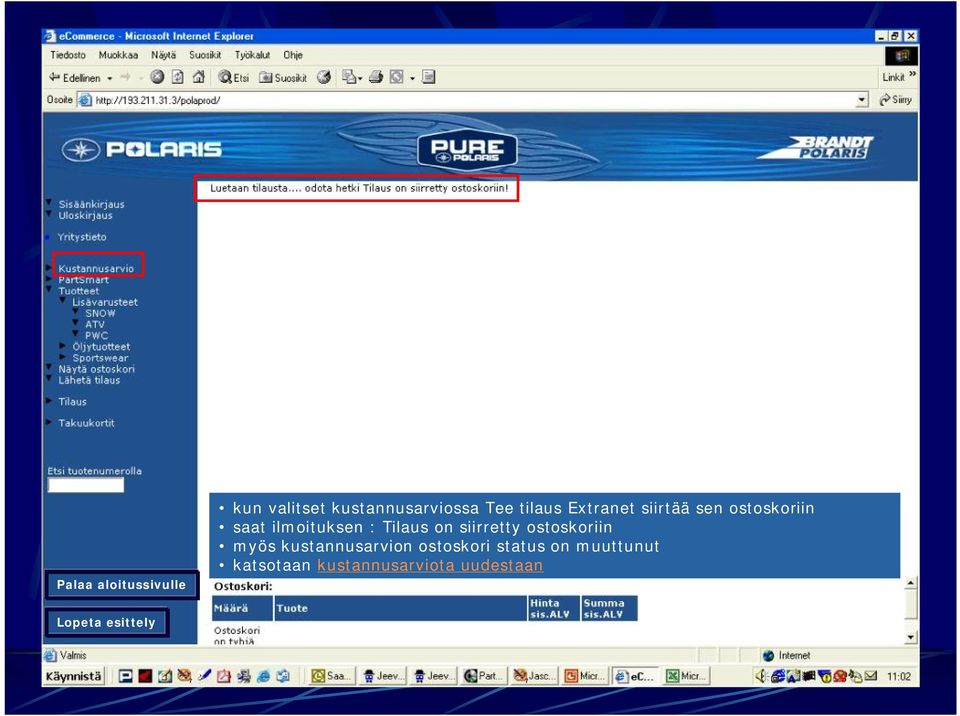Click the Etsi tuotenumerolla search field

pyautogui.click(x=86, y=485)
